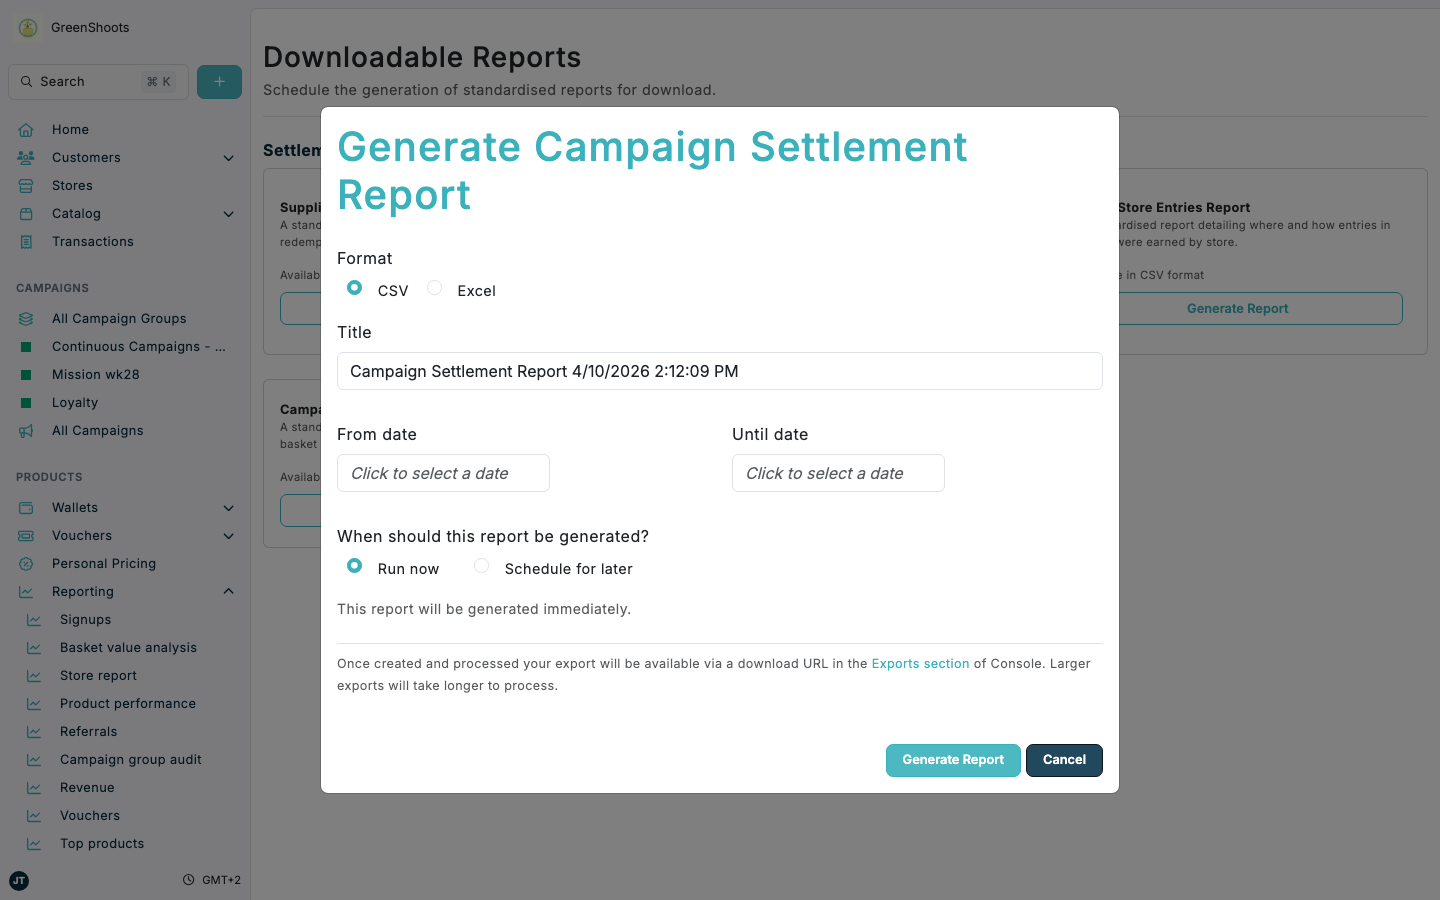Open the Exports section link
This screenshot has width=1440, height=900.
coord(920,663)
